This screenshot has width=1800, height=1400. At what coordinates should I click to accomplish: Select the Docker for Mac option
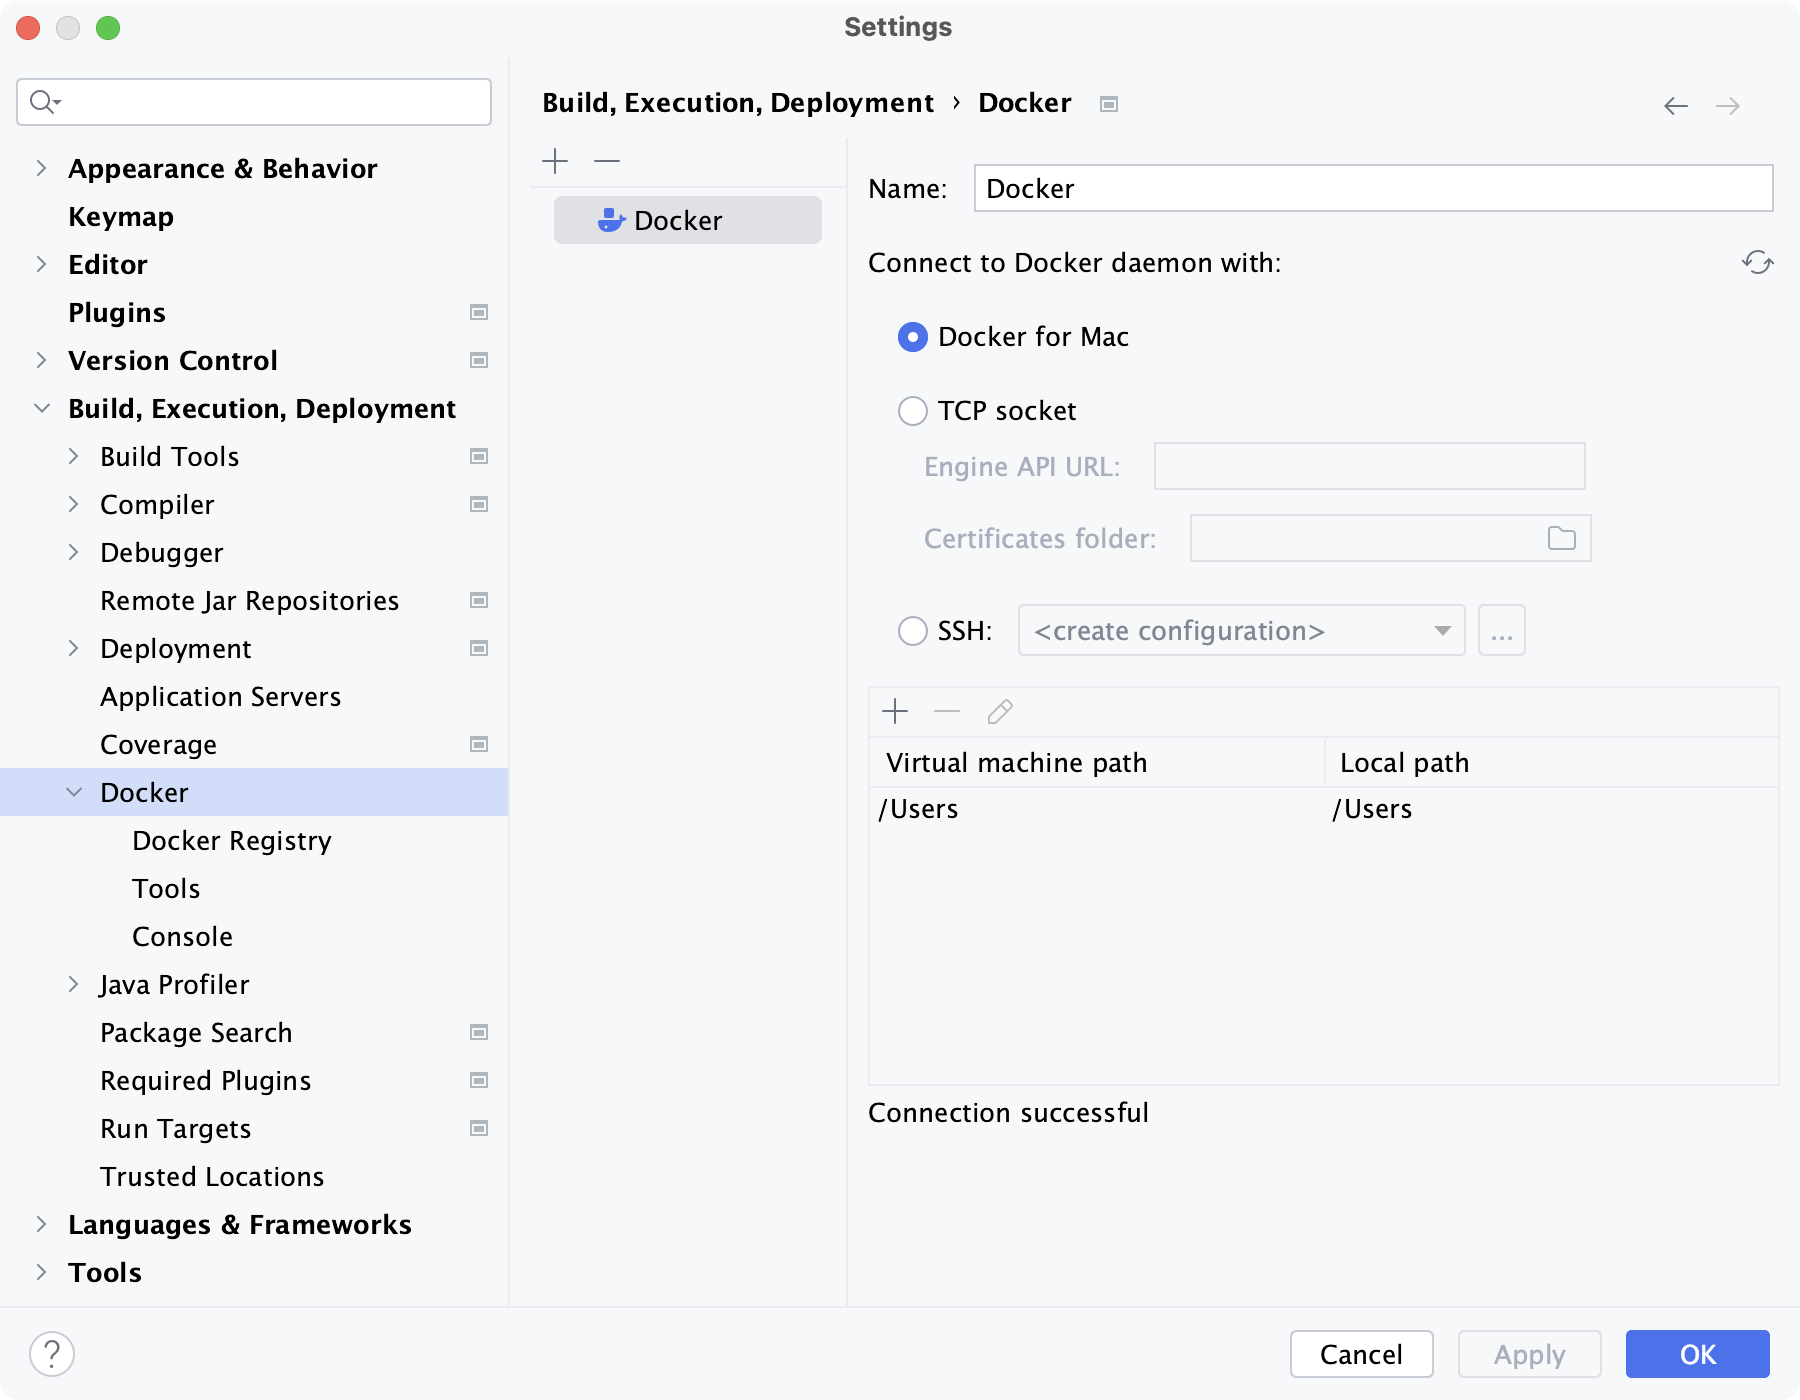(x=912, y=337)
